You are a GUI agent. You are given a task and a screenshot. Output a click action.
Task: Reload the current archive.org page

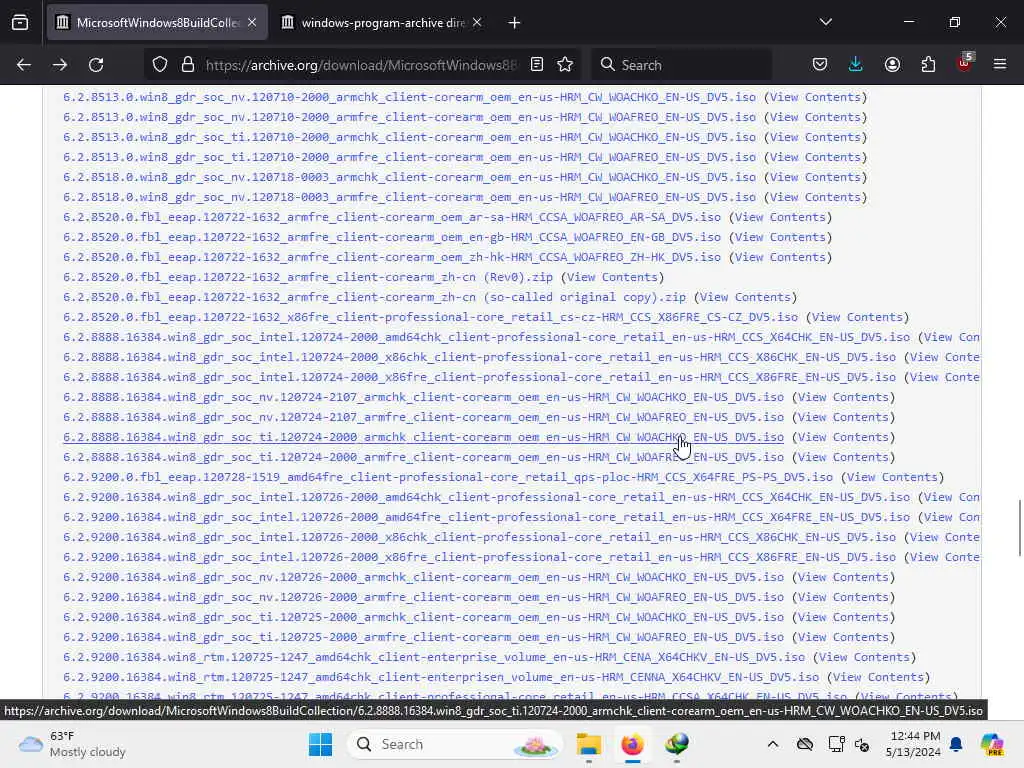point(96,65)
